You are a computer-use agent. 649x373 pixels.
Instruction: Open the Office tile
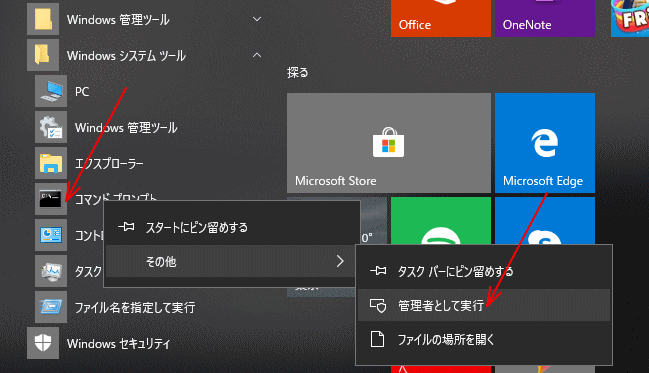tap(441, 18)
